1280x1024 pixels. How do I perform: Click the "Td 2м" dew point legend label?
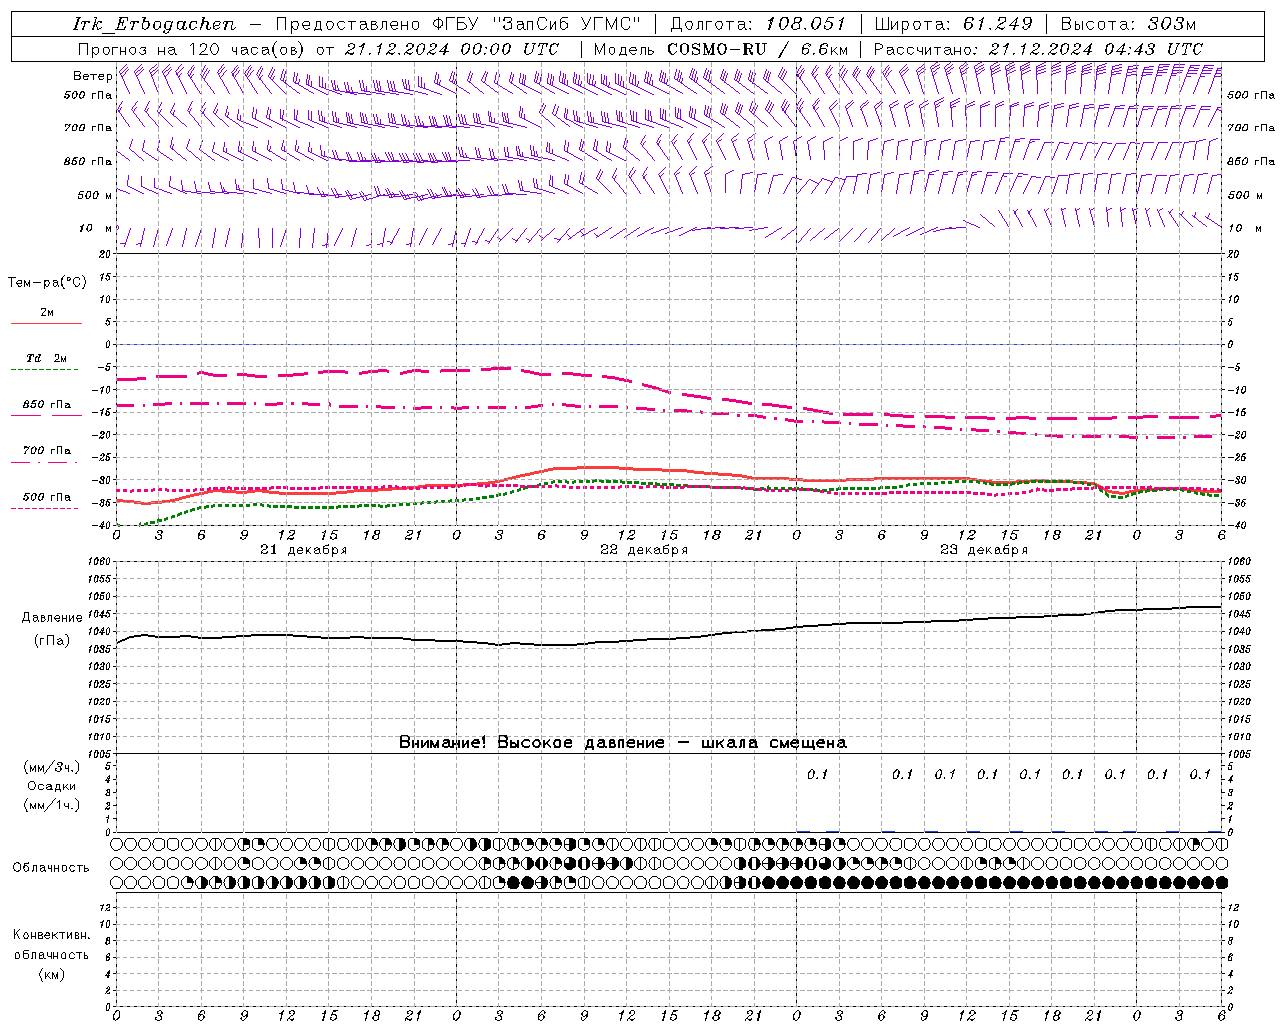pos(47,358)
